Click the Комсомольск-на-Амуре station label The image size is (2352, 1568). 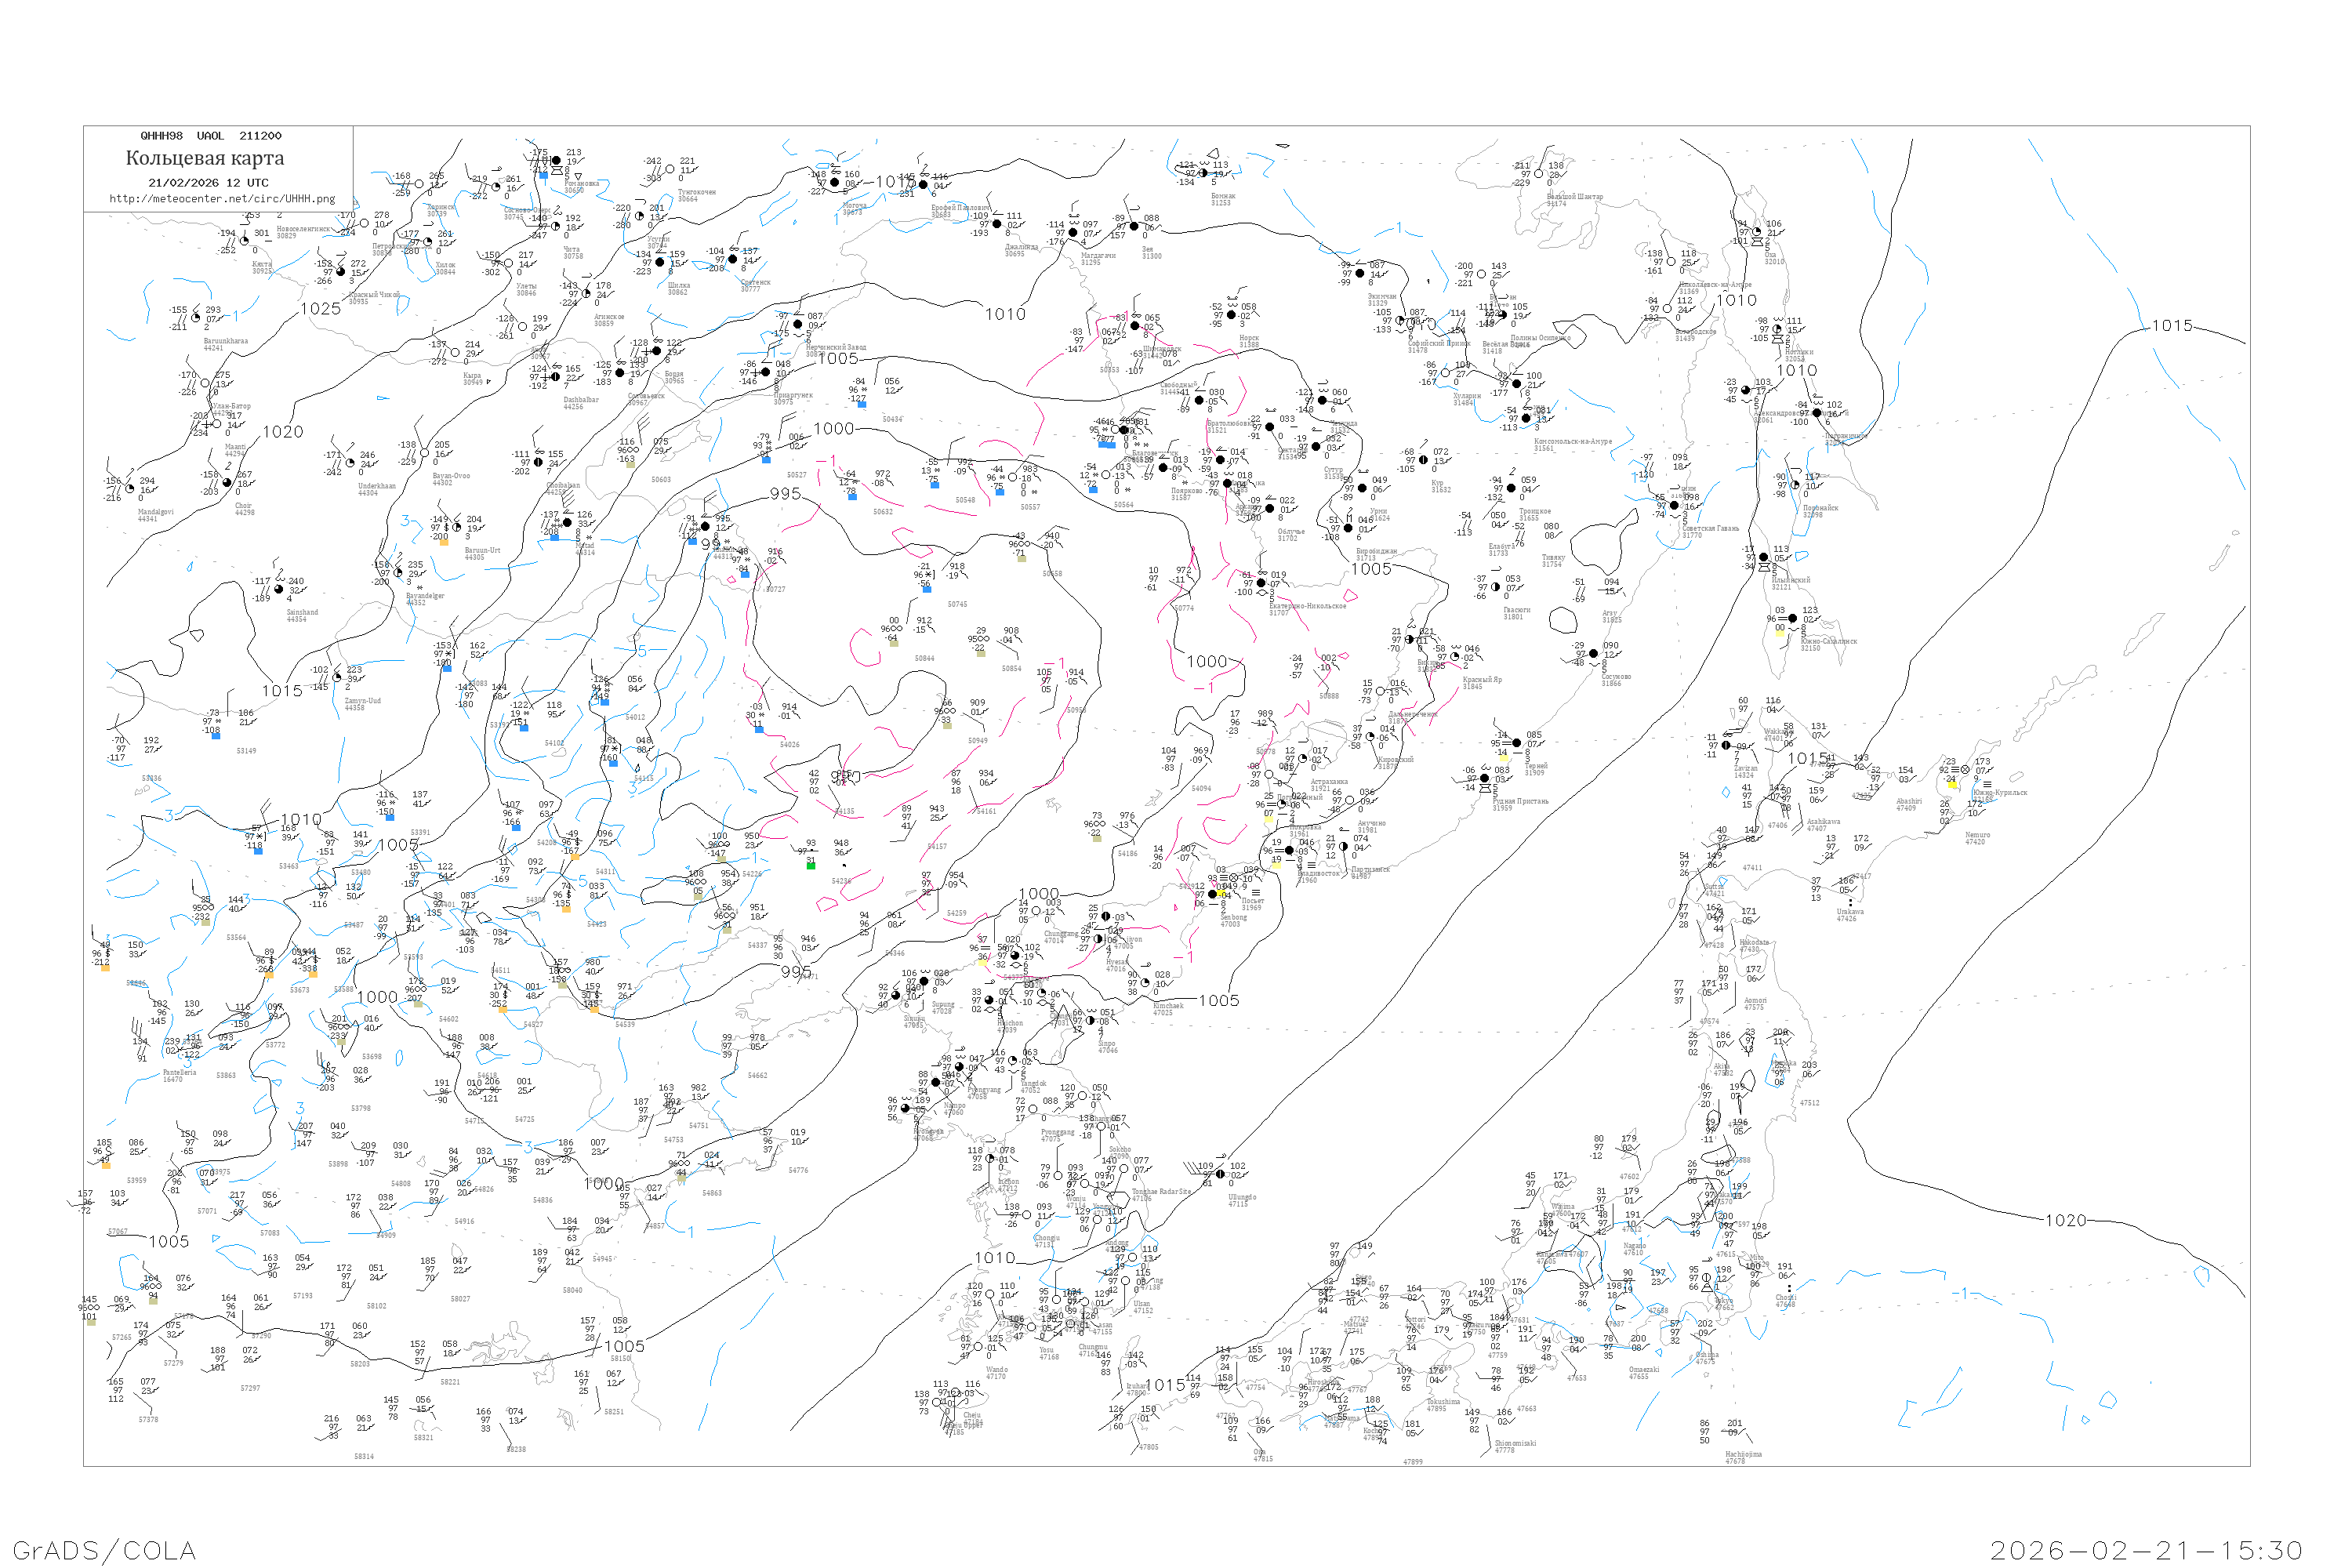(1572, 441)
